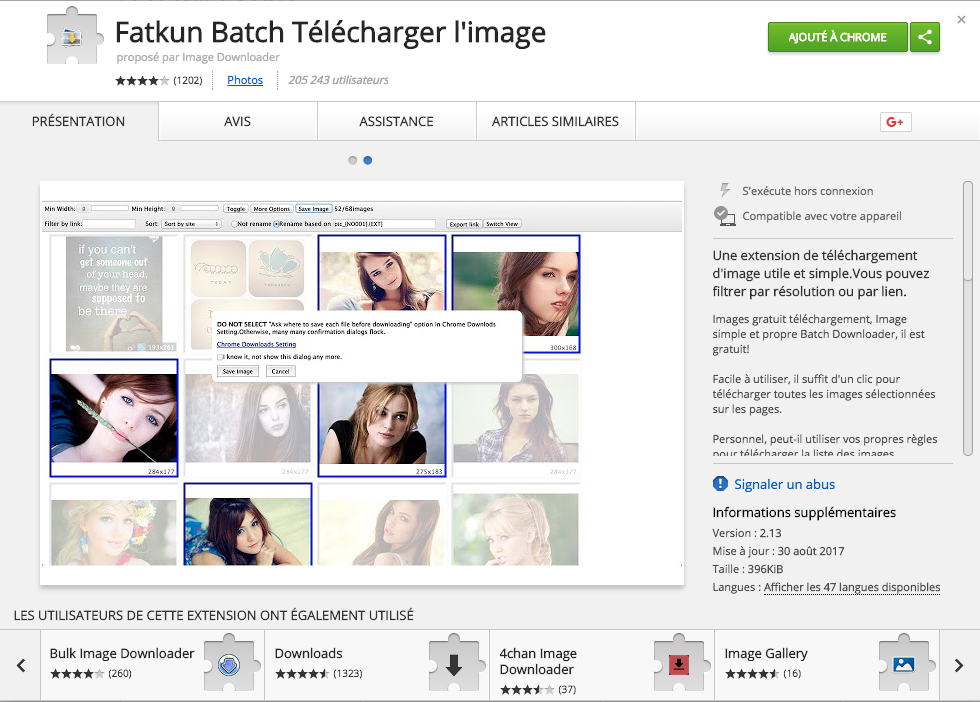Switch to the AVIS tab
Viewport: 980px width, 702px height.
238,121
